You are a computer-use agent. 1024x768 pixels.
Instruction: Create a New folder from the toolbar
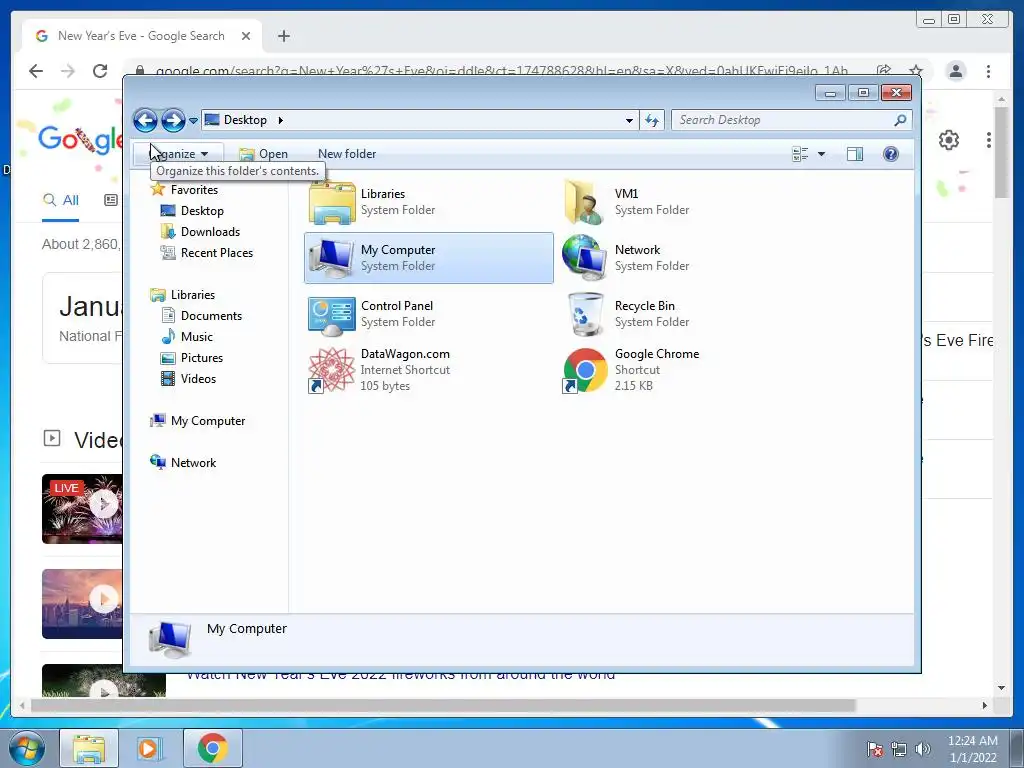pos(347,154)
